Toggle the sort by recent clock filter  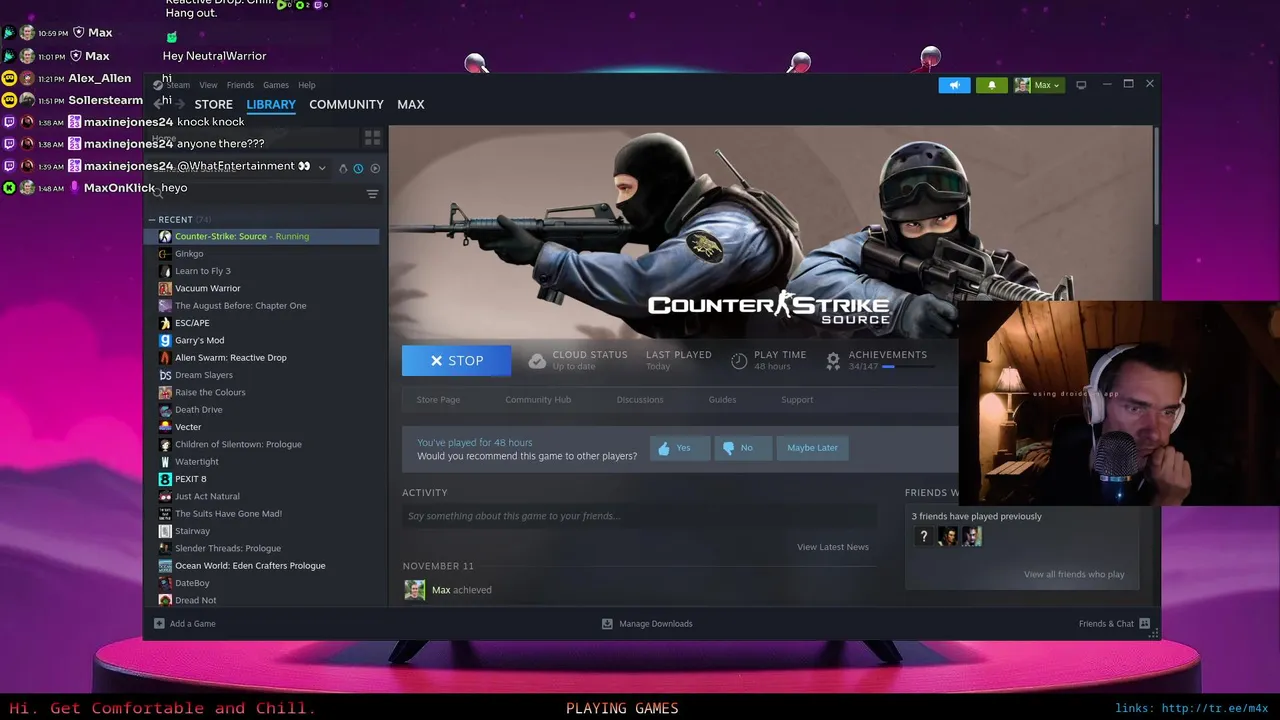point(358,168)
